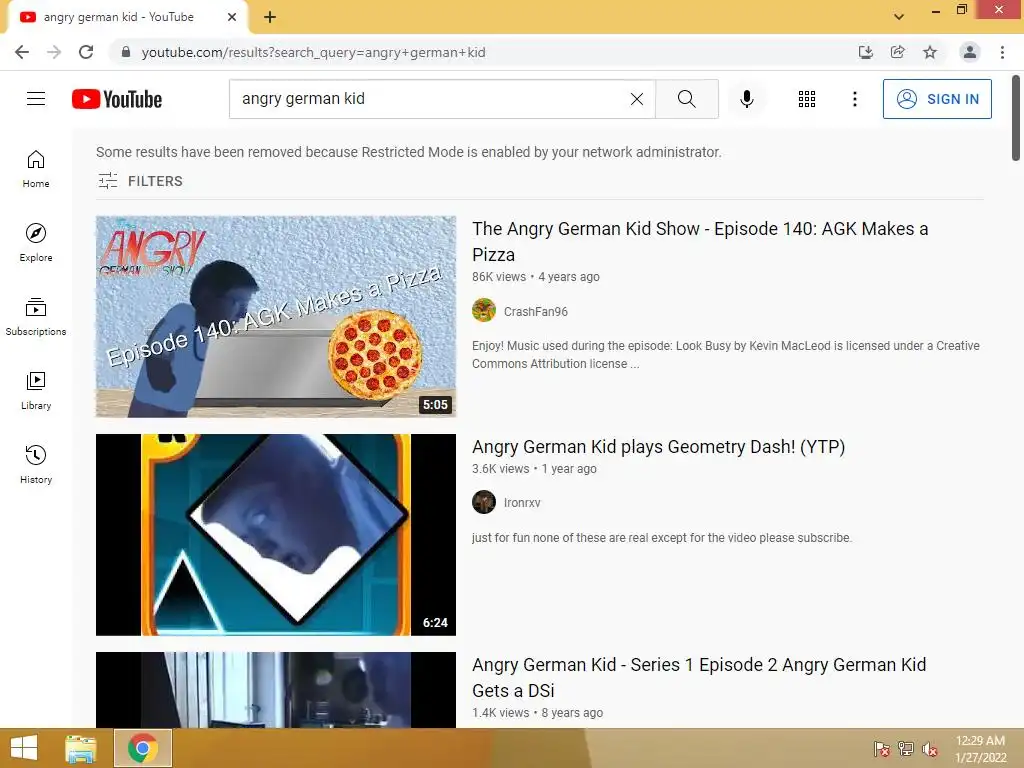Open Library in the sidebar
This screenshot has width=1024, height=768.
click(x=36, y=391)
